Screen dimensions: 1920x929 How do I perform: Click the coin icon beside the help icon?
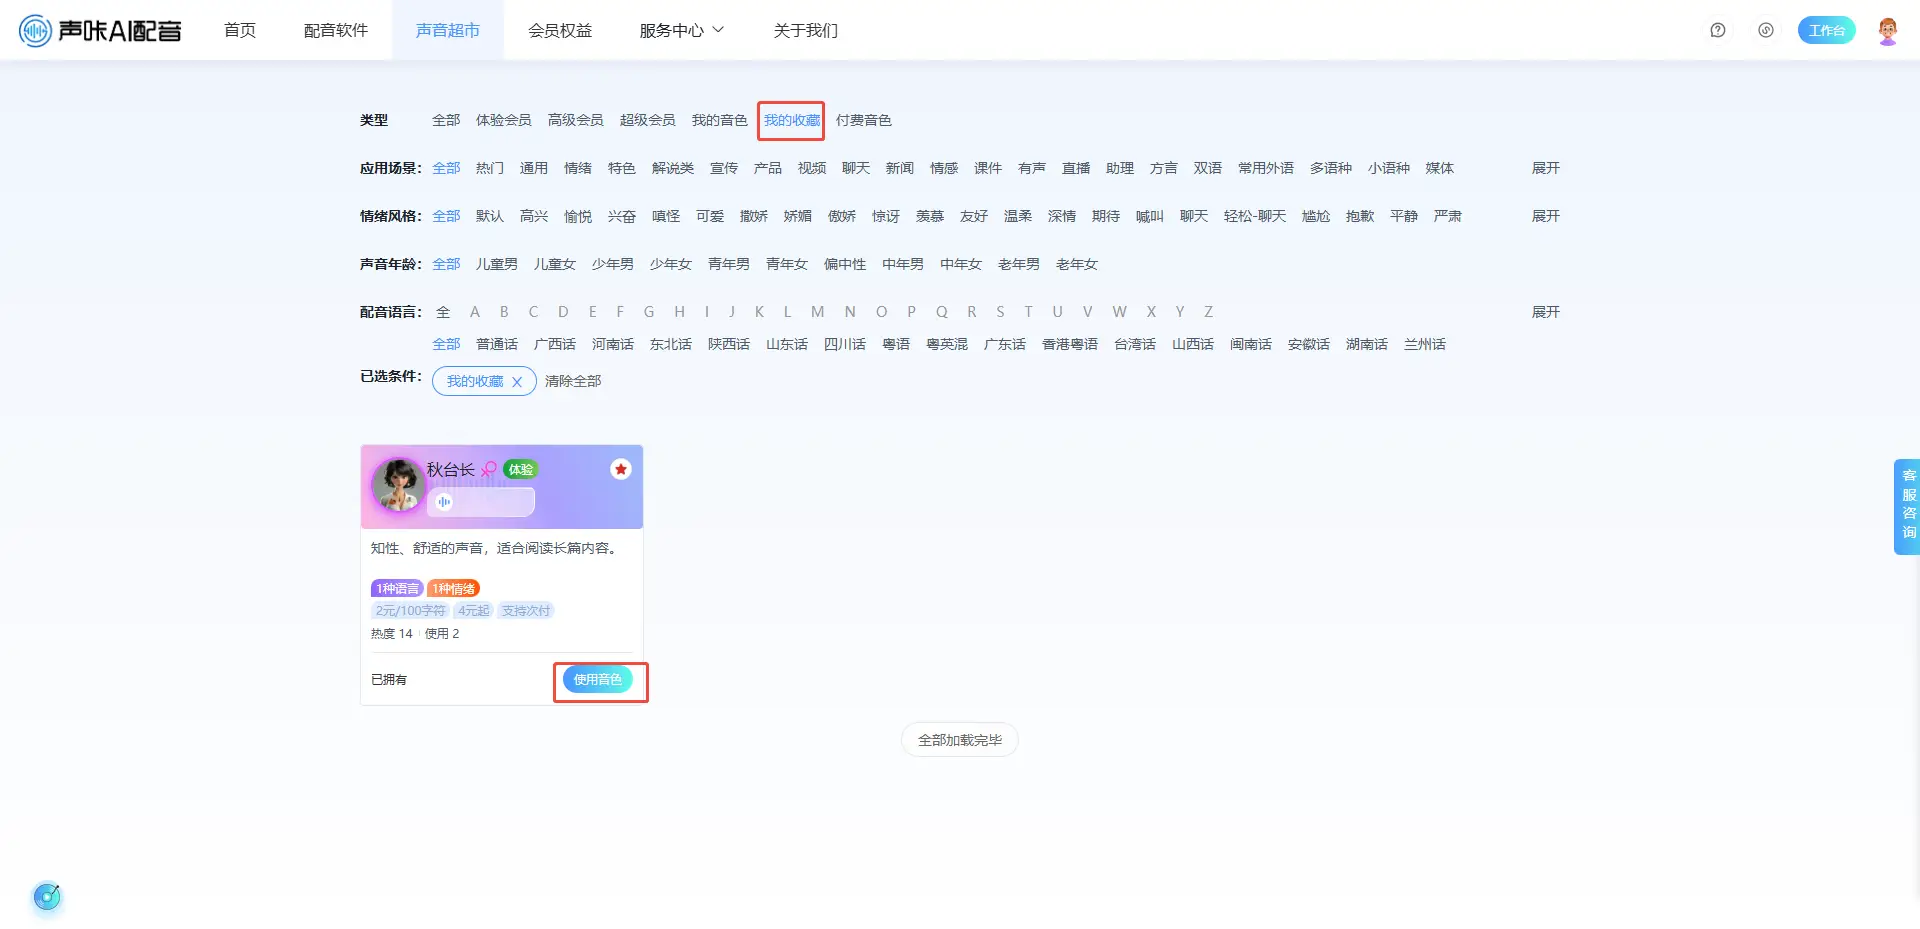tap(1766, 31)
